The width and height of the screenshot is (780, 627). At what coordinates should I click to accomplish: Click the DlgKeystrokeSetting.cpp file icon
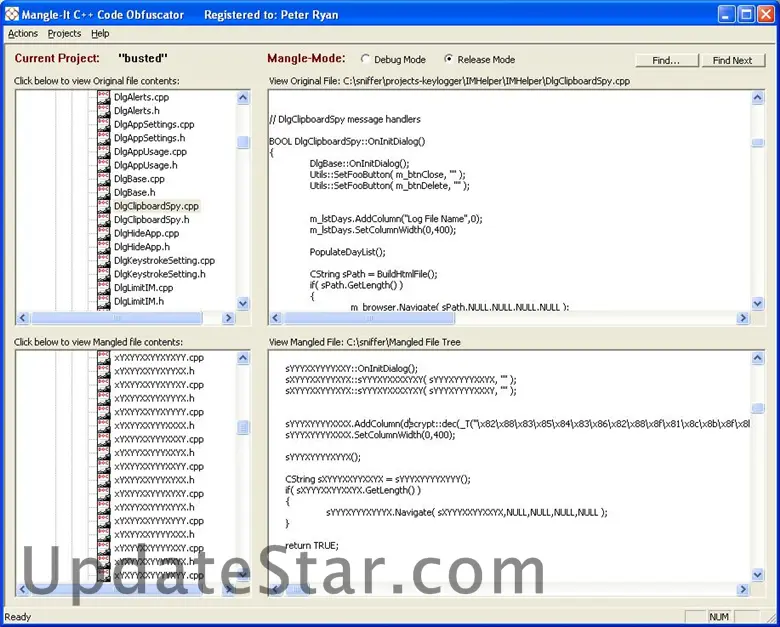pos(103,260)
